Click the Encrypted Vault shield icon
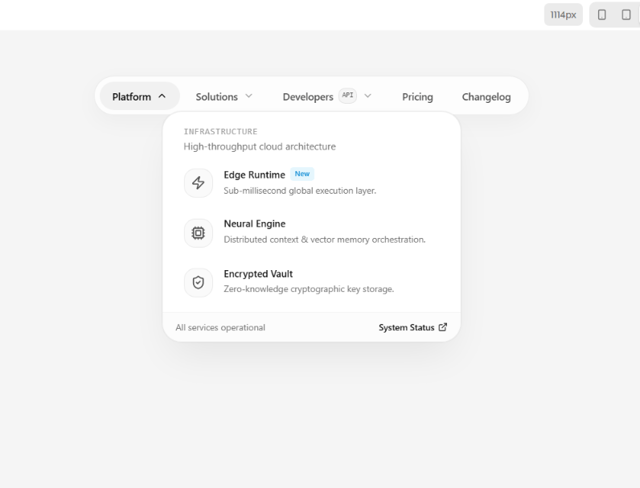 click(198, 282)
